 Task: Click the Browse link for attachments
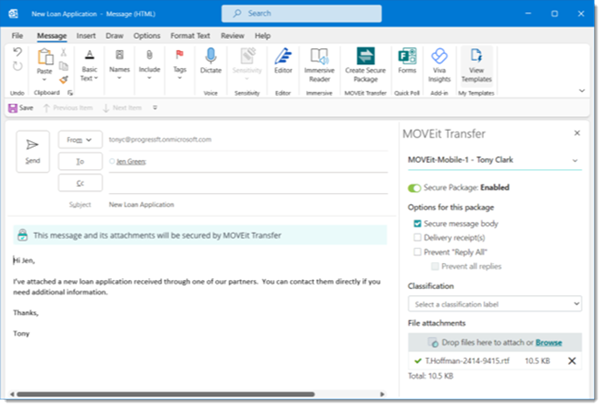[x=549, y=342]
